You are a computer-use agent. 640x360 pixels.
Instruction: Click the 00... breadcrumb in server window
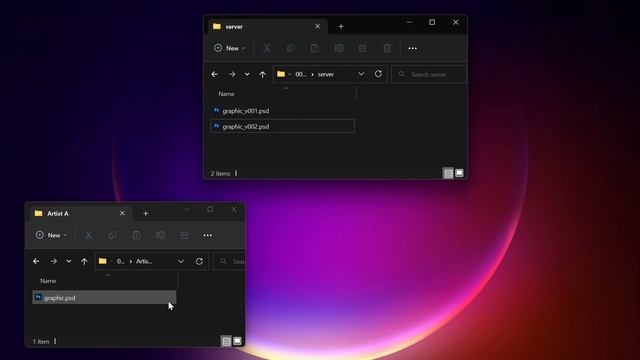(x=301, y=74)
